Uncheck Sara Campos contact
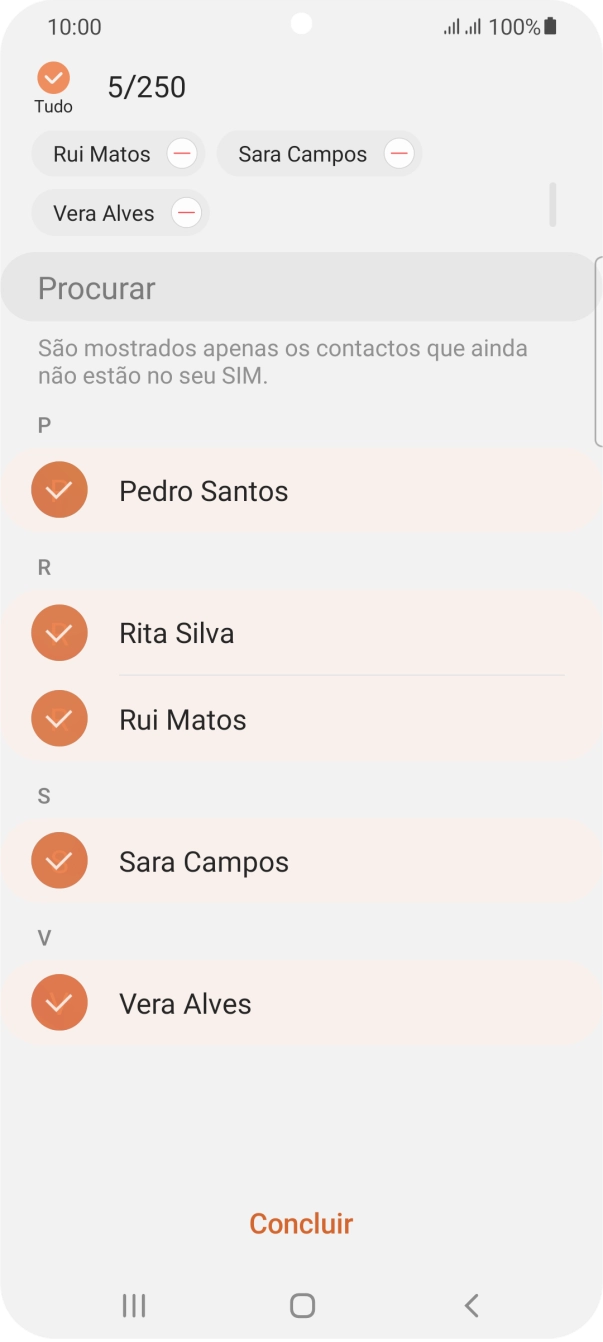Viewport: 603px width, 1342px height. (59, 860)
